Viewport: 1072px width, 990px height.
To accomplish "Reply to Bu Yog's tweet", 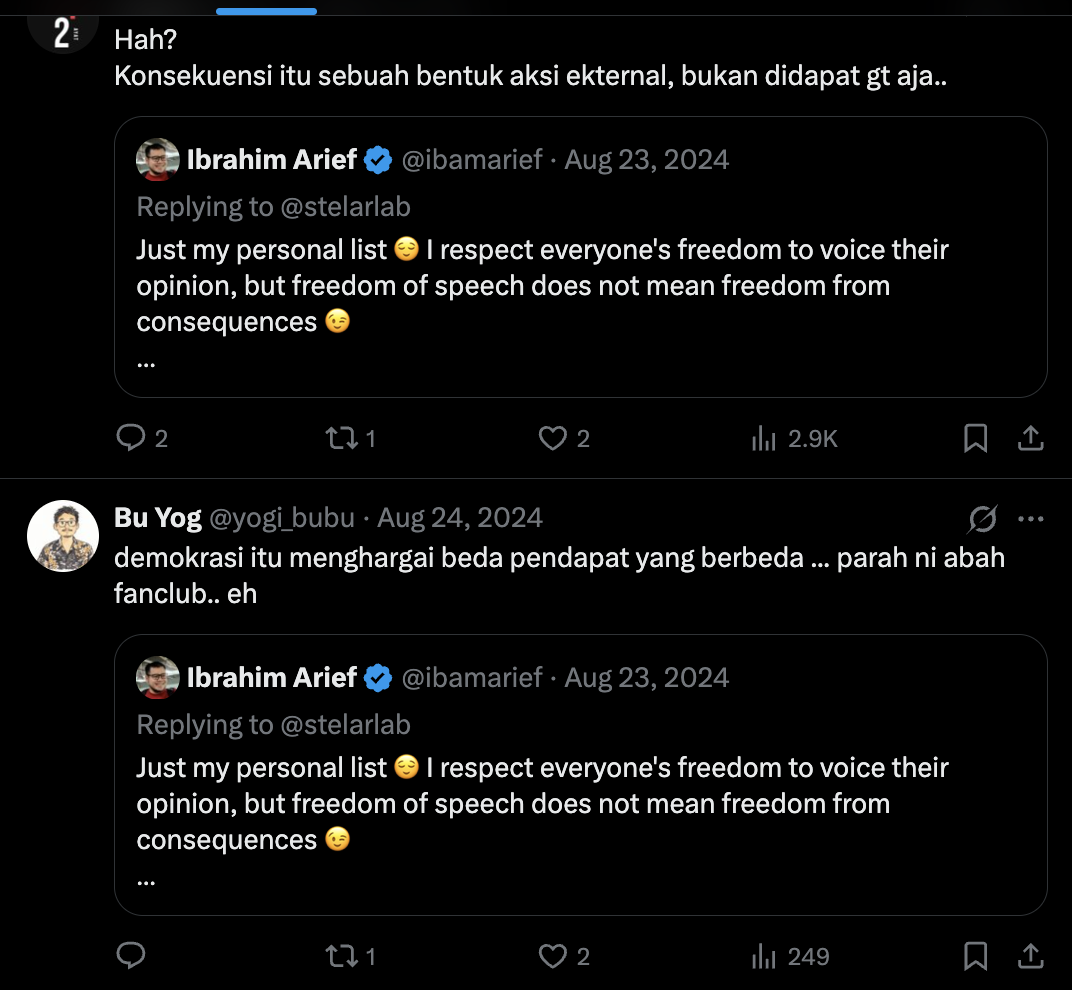I will click(131, 956).
